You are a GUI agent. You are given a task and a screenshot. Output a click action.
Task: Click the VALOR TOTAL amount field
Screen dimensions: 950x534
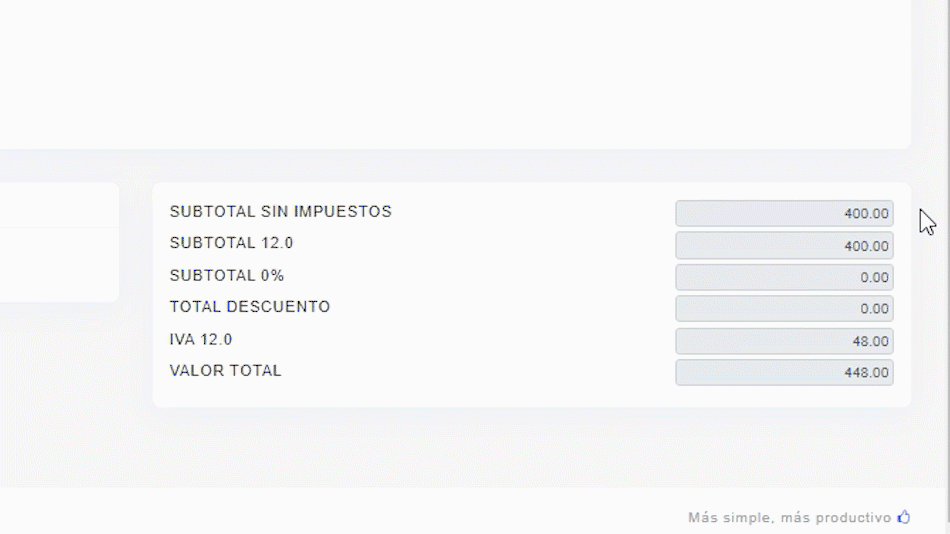point(784,373)
